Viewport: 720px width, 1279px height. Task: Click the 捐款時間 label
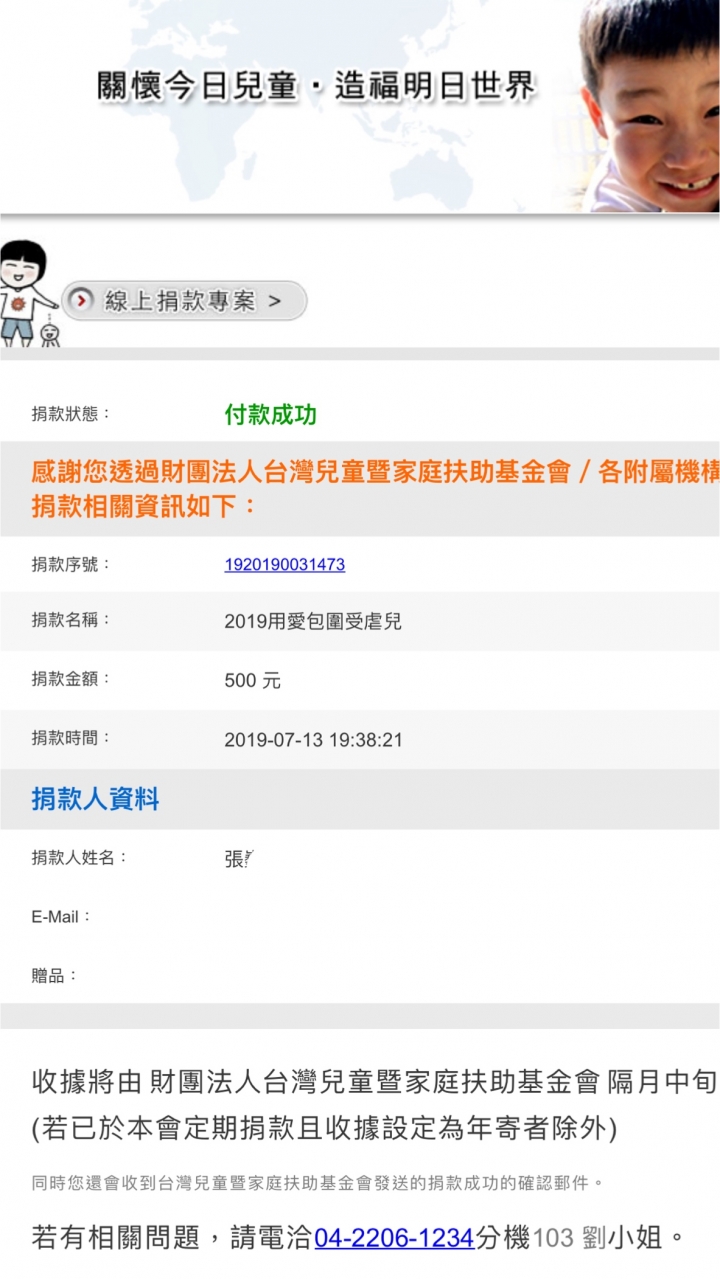pyautogui.click(x=72, y=738)
